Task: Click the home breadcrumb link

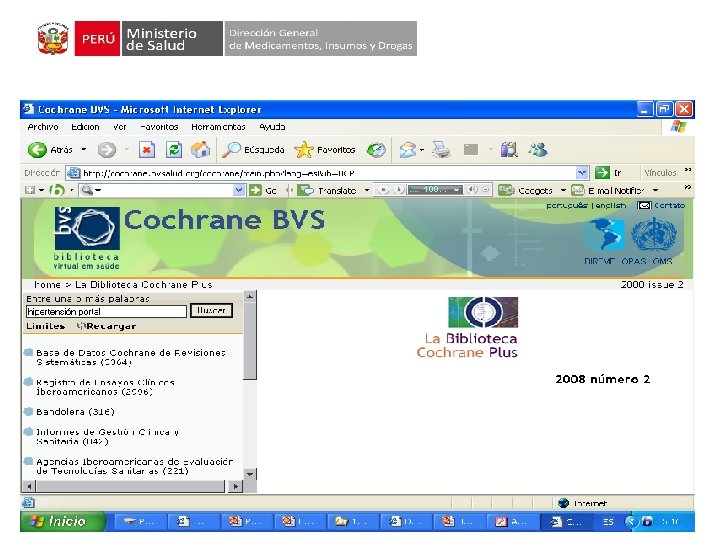Action: (47, 285)
